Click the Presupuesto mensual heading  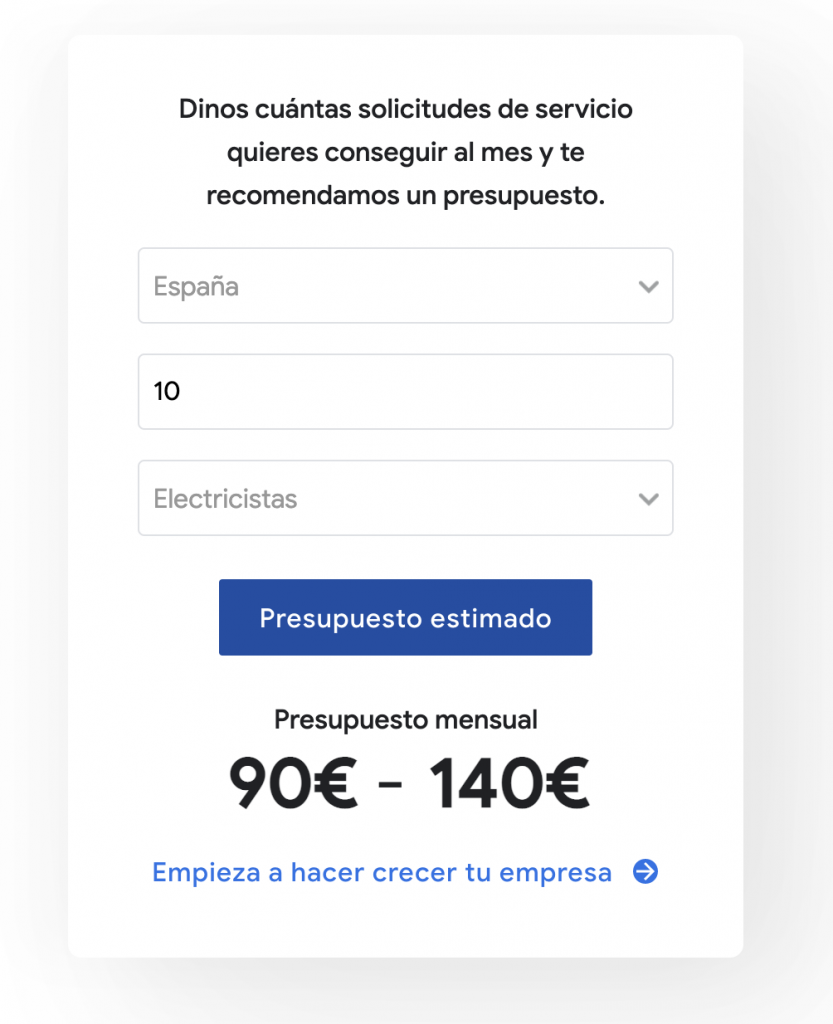point(405,719)
